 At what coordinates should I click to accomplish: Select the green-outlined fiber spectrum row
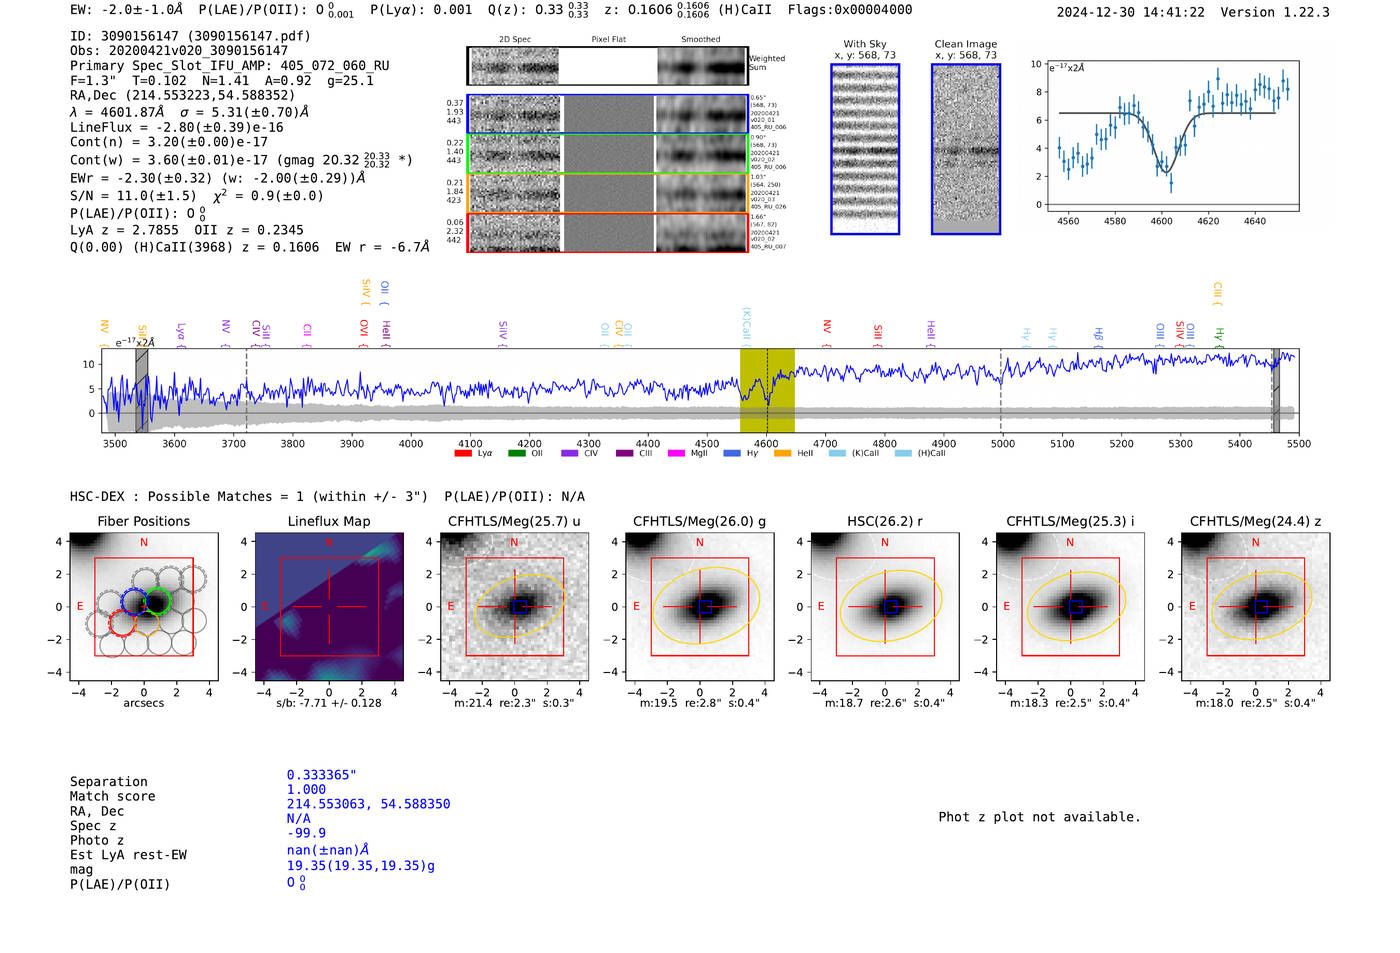607,153
